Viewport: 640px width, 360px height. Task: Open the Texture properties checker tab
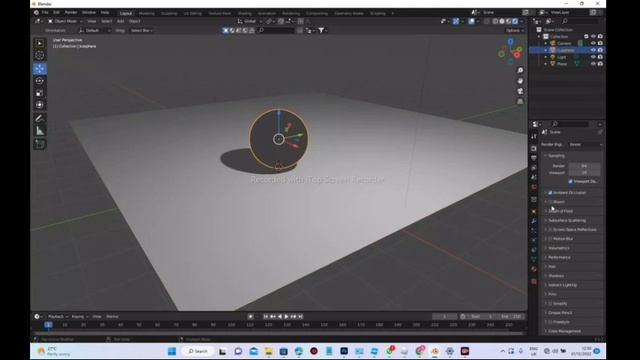[534, 281]
